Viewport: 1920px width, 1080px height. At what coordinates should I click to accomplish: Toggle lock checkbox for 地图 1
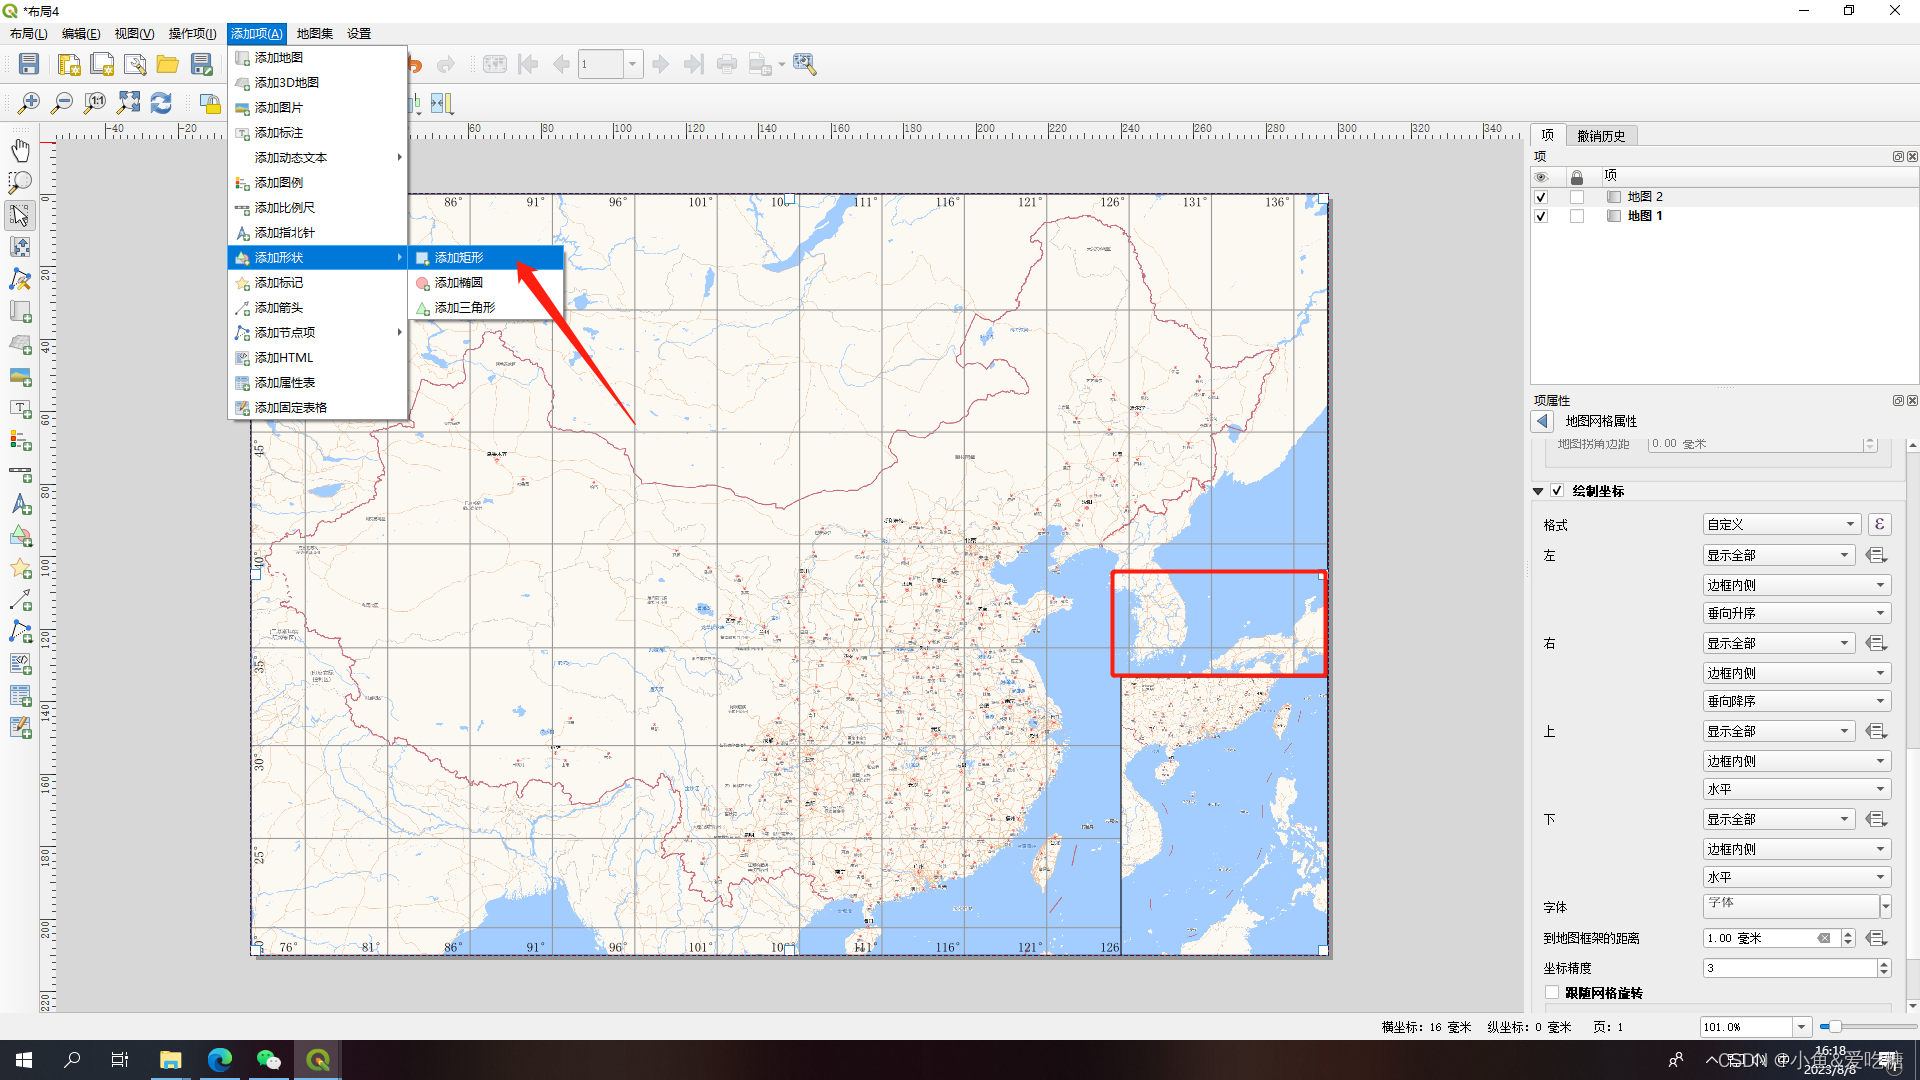pyautogui.click(x=1577, y=216)
